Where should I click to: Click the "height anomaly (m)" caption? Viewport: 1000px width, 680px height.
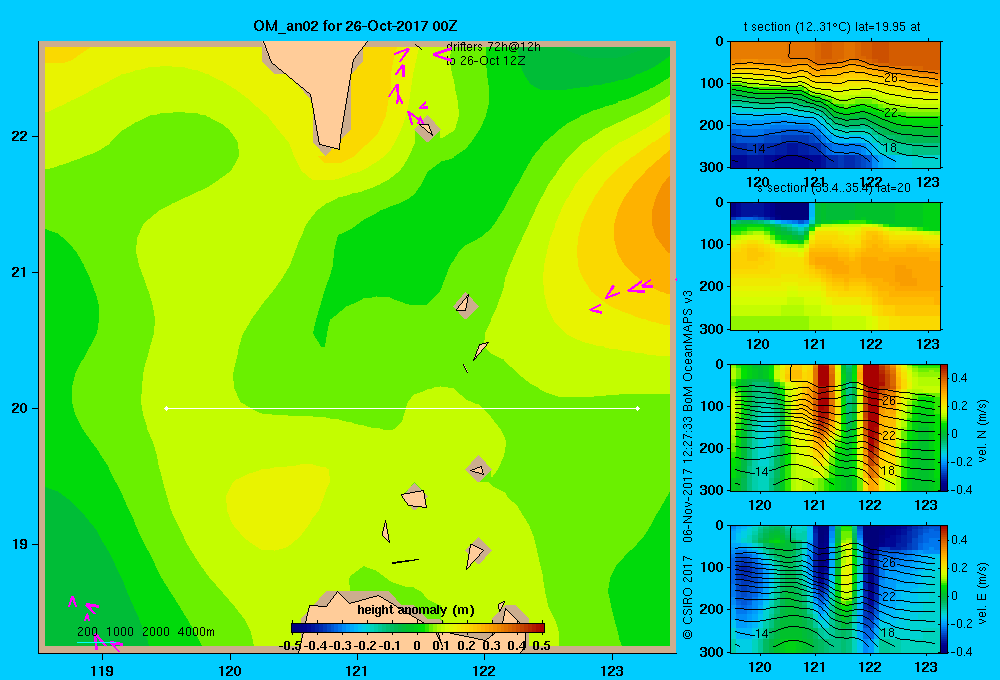click(x=416, y=610)
